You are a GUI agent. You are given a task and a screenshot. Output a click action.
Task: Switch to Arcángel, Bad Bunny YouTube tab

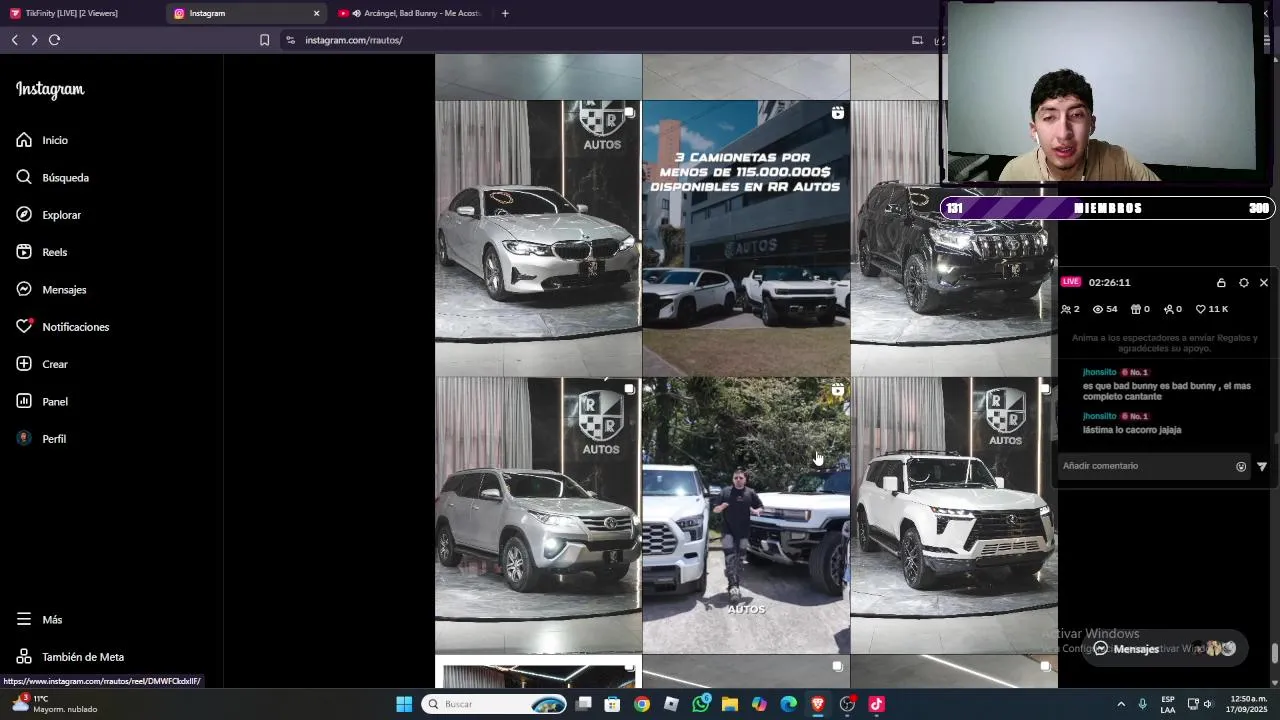click(x=410, y=13)
